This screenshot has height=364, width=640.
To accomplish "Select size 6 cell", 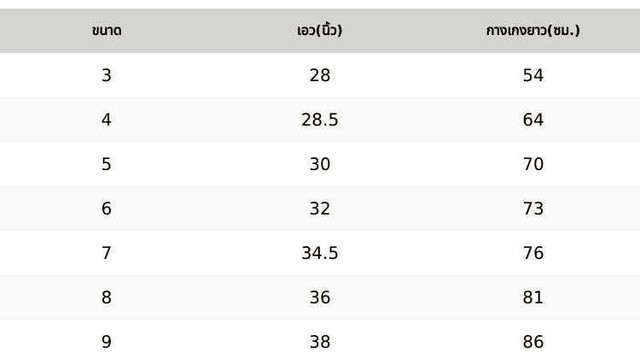I will [x=107, y=209].
